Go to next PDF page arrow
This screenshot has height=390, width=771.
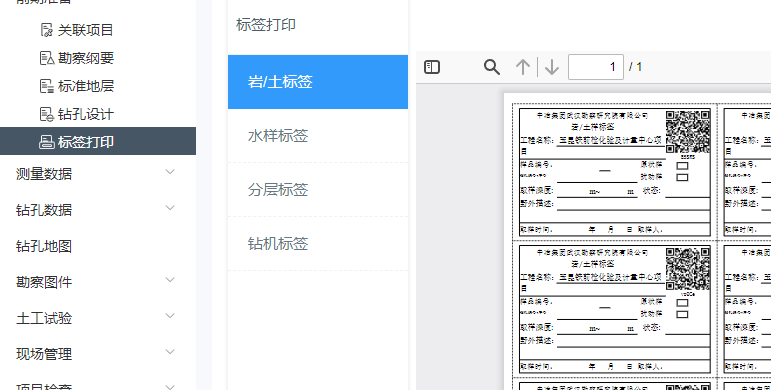552,67
